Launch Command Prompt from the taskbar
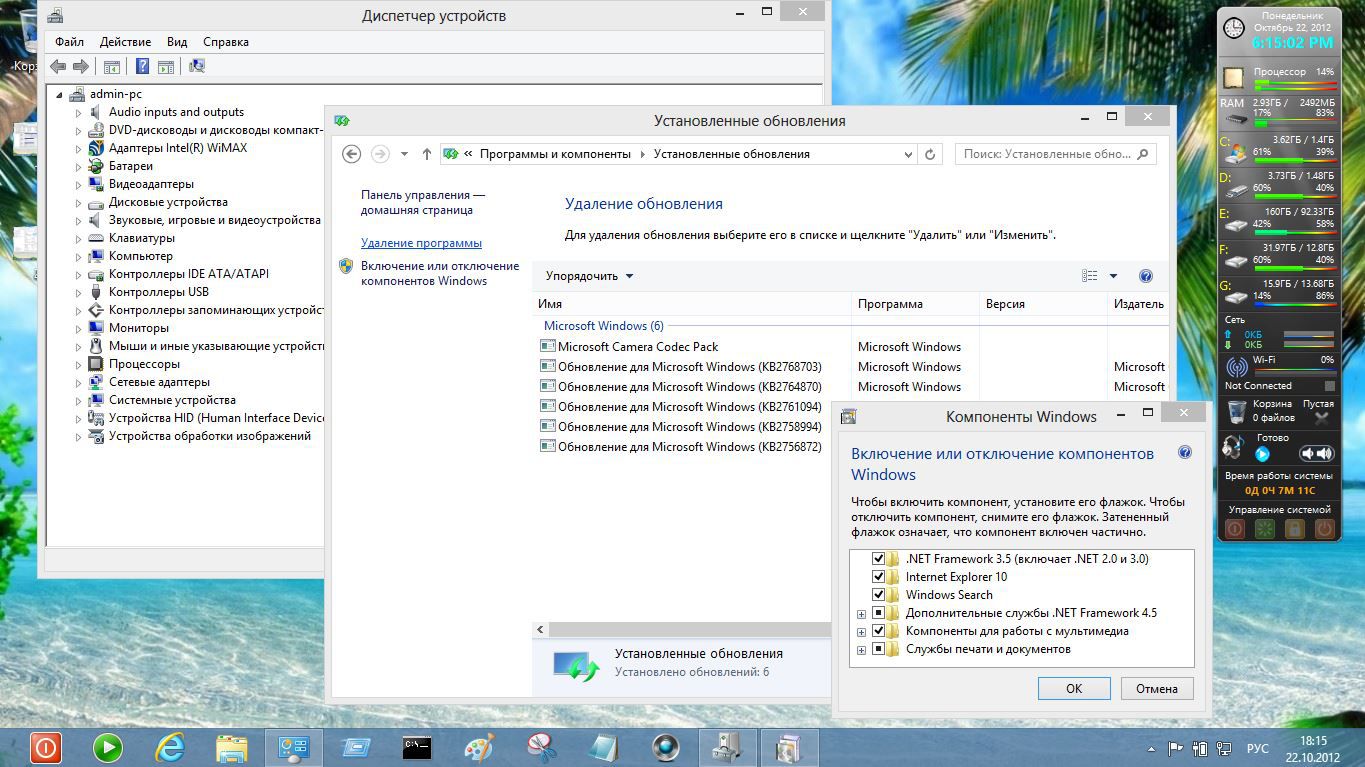This screenshot has height=767, width=1365. pos(417,747)
